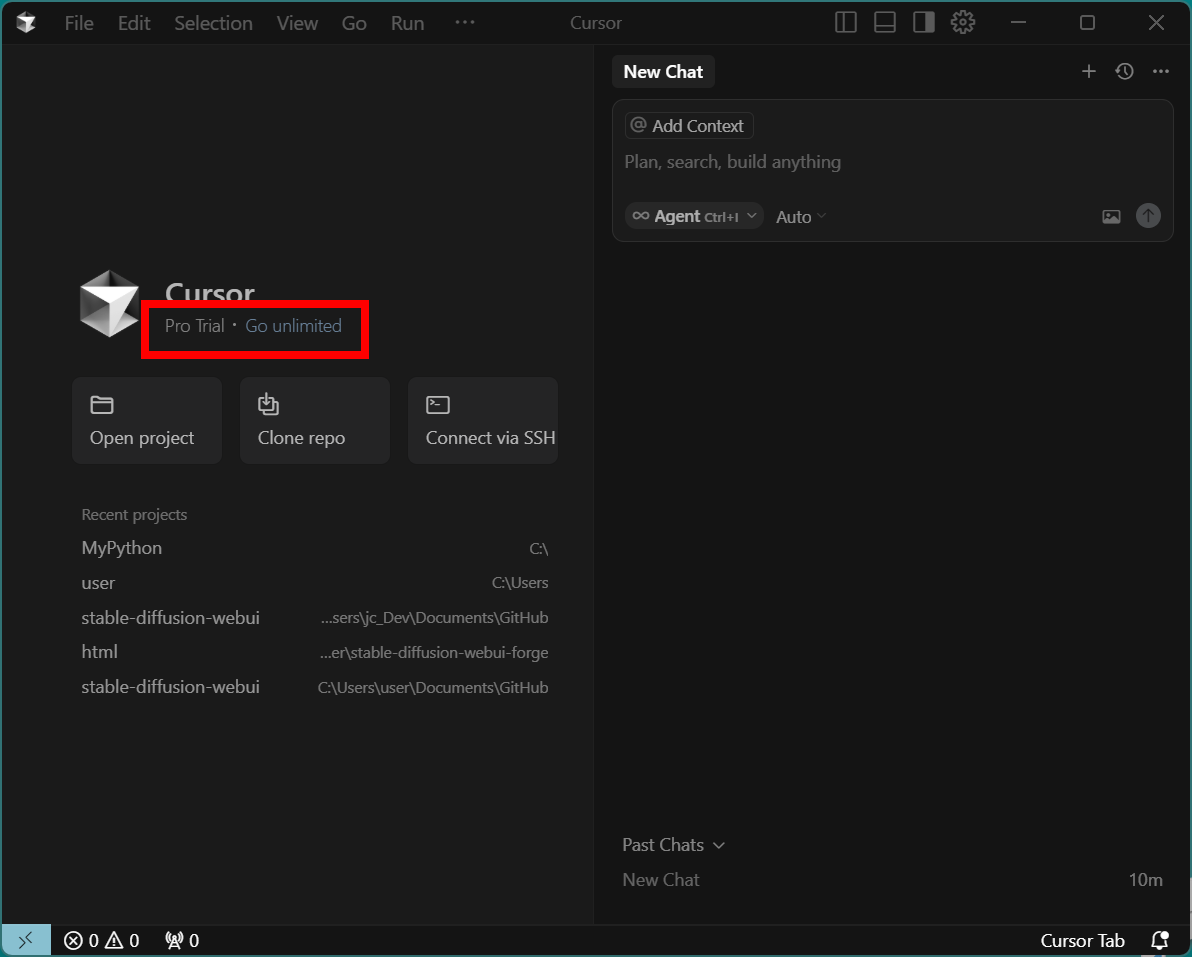Viewport: 1192px width, 957px height.
Task: Show more menus via the ellipsis
Action: (464, 23)
